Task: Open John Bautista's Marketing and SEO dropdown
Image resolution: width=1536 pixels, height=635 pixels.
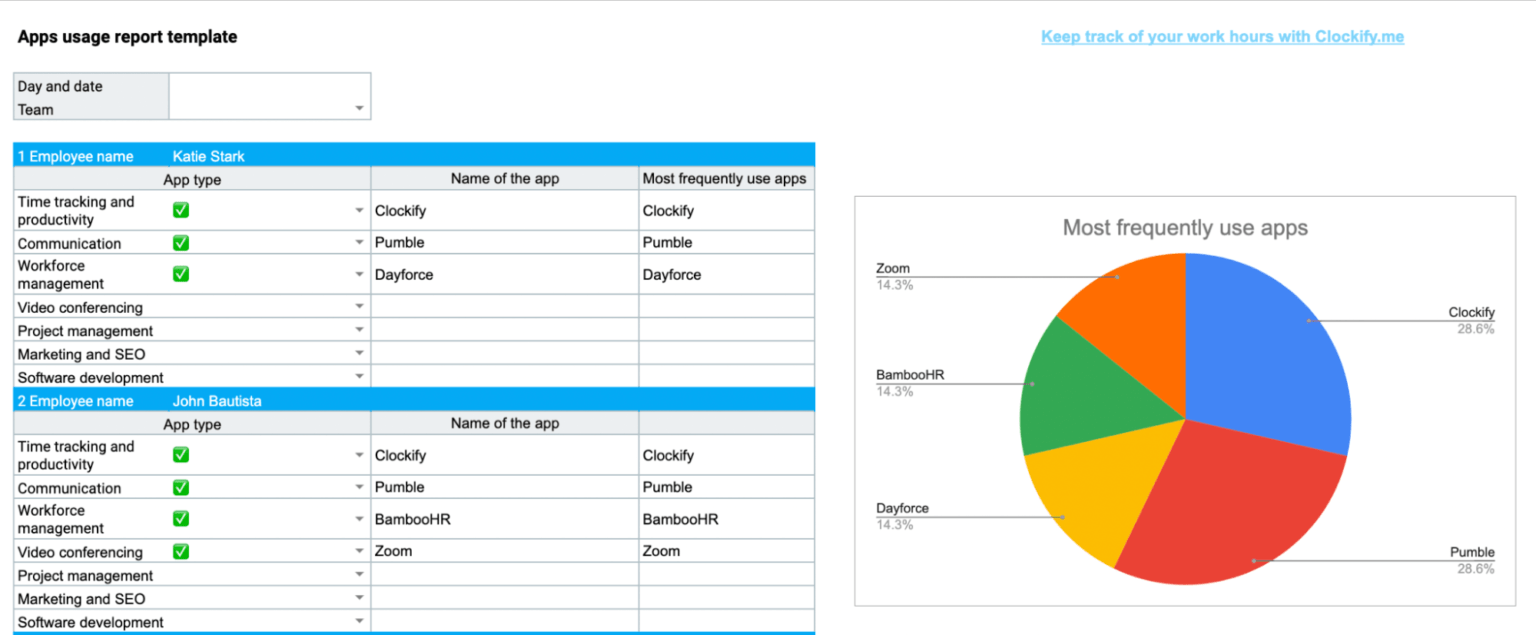Action: pyautogui.click(x=359, y=598)
